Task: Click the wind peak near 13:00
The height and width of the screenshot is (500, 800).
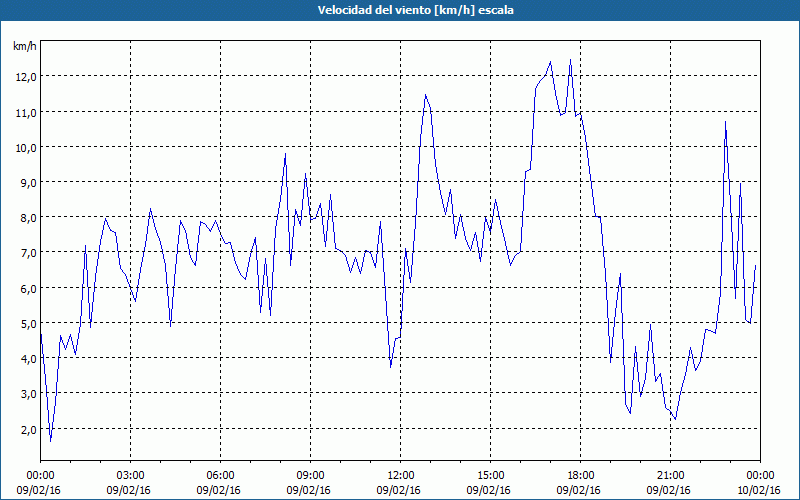Action: pyautogui.click(x=426, y=95)
